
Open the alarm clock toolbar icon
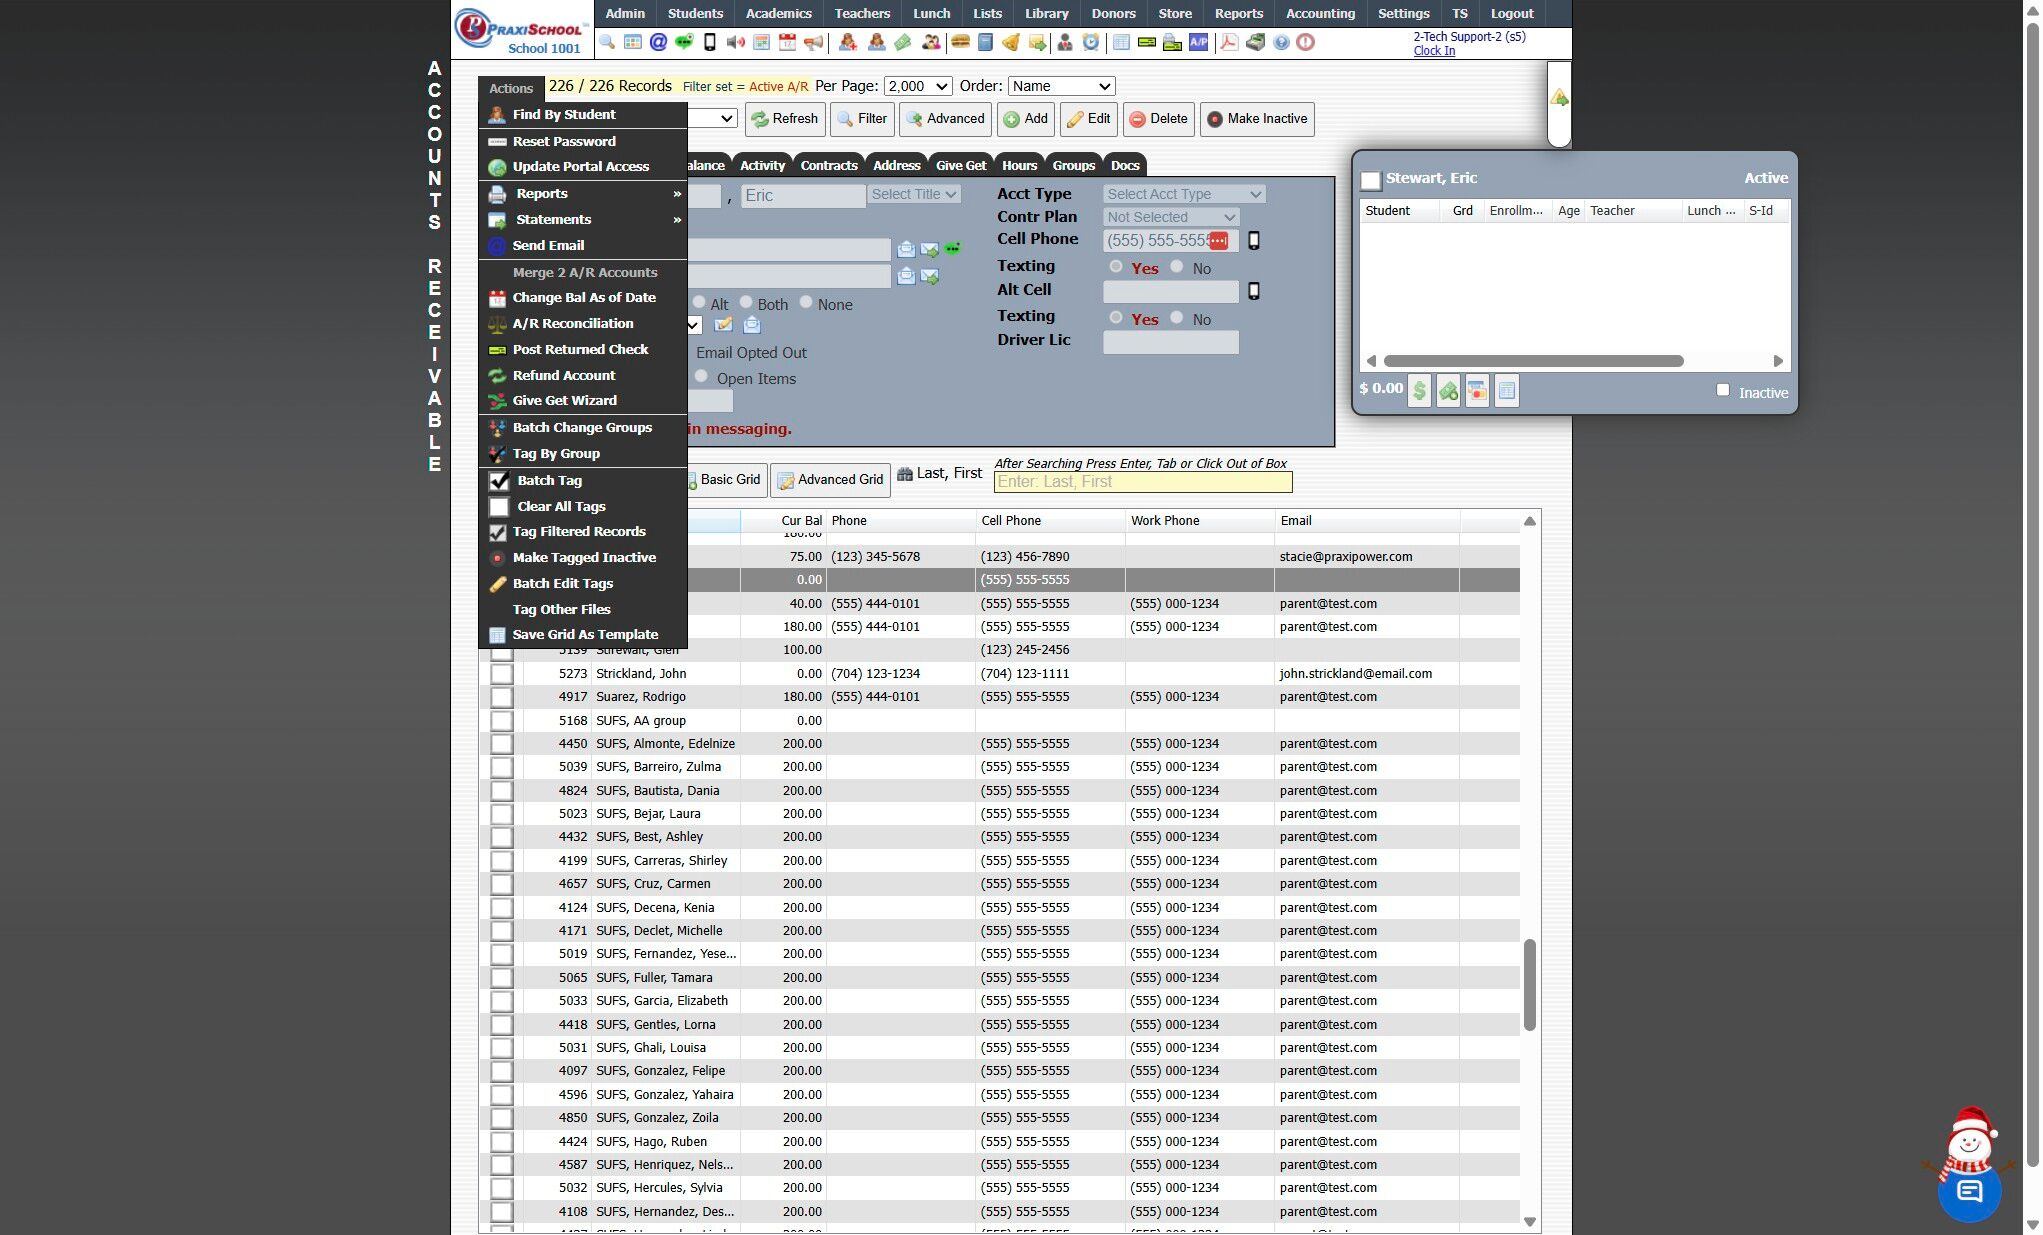coord(1090,42)
